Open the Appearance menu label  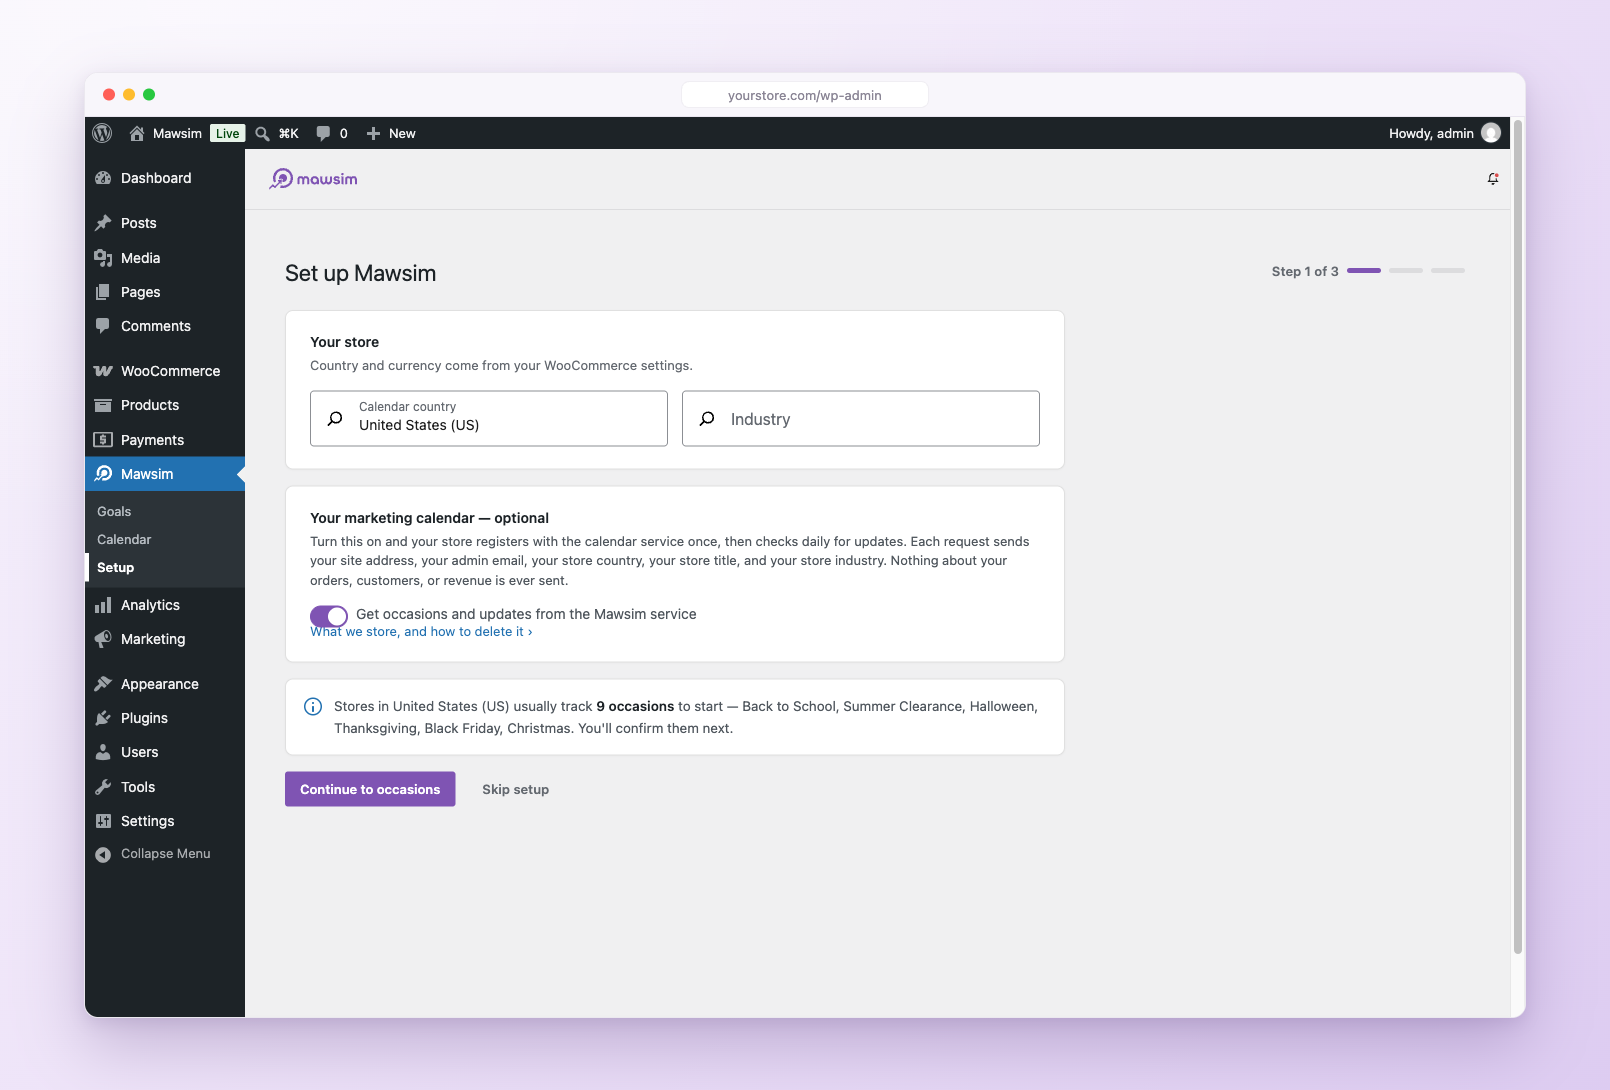tap(160, 684)
